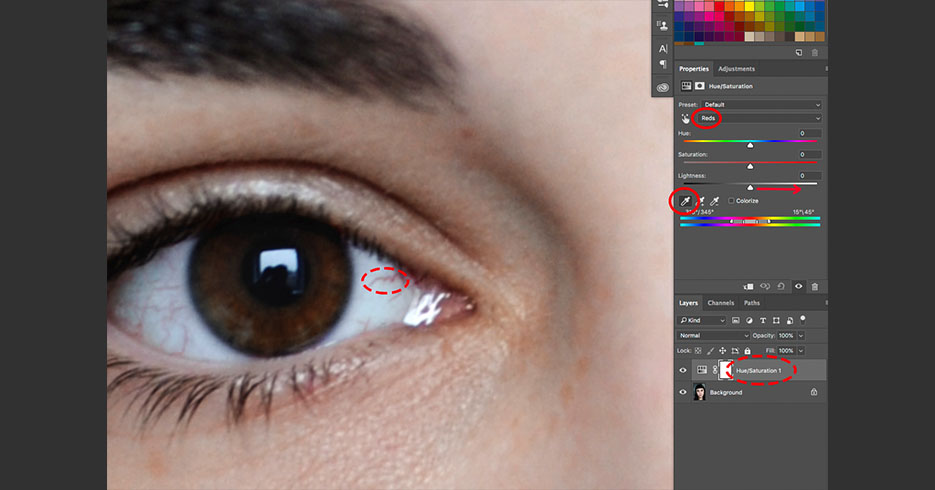Enable the Colorize checkbox
Viewport: 935px width, 490px height.
pyautogui.click(x=732, y=201)
